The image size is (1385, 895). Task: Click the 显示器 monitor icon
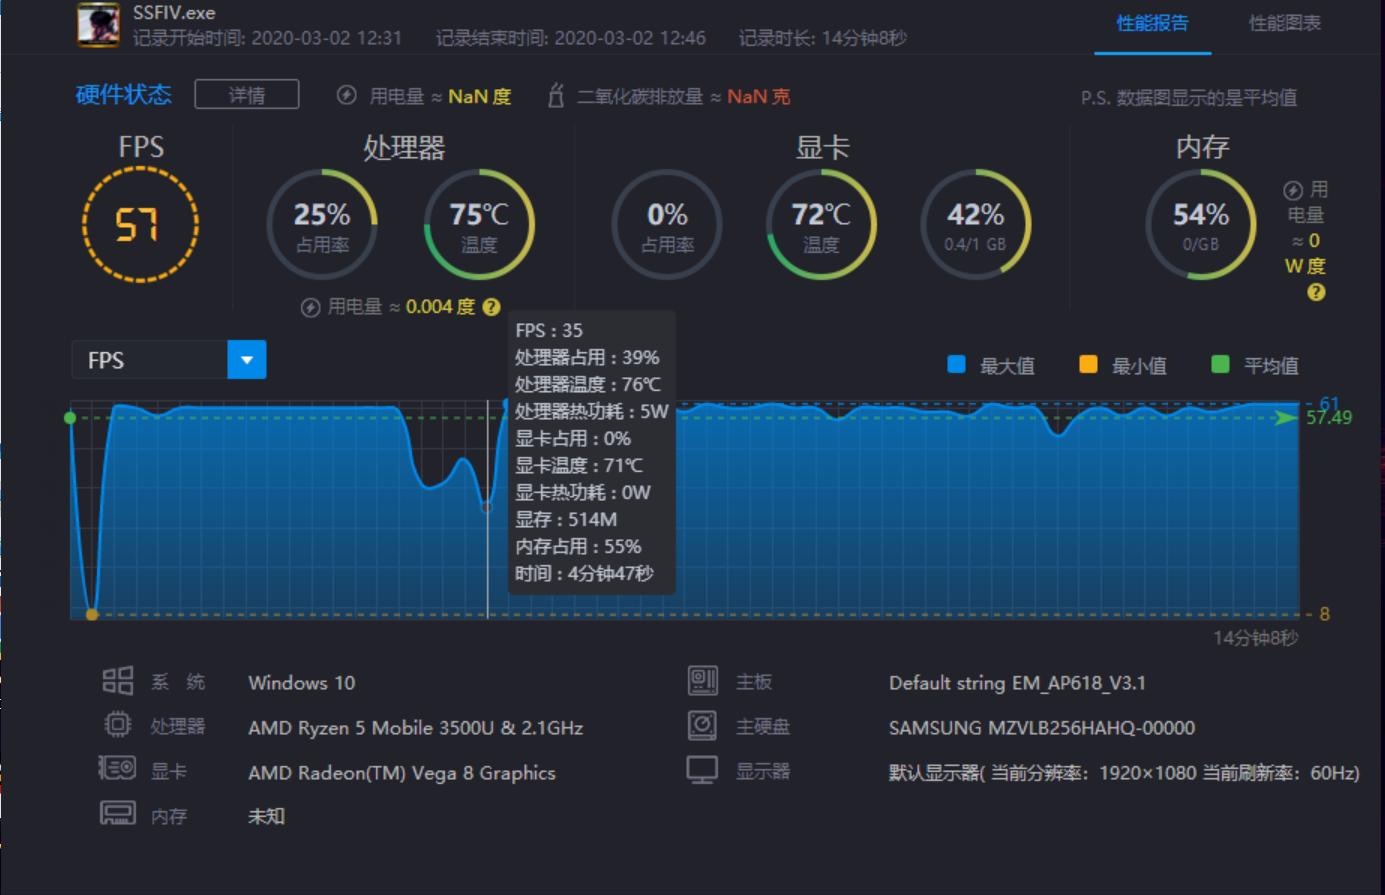tap(703, 770)
